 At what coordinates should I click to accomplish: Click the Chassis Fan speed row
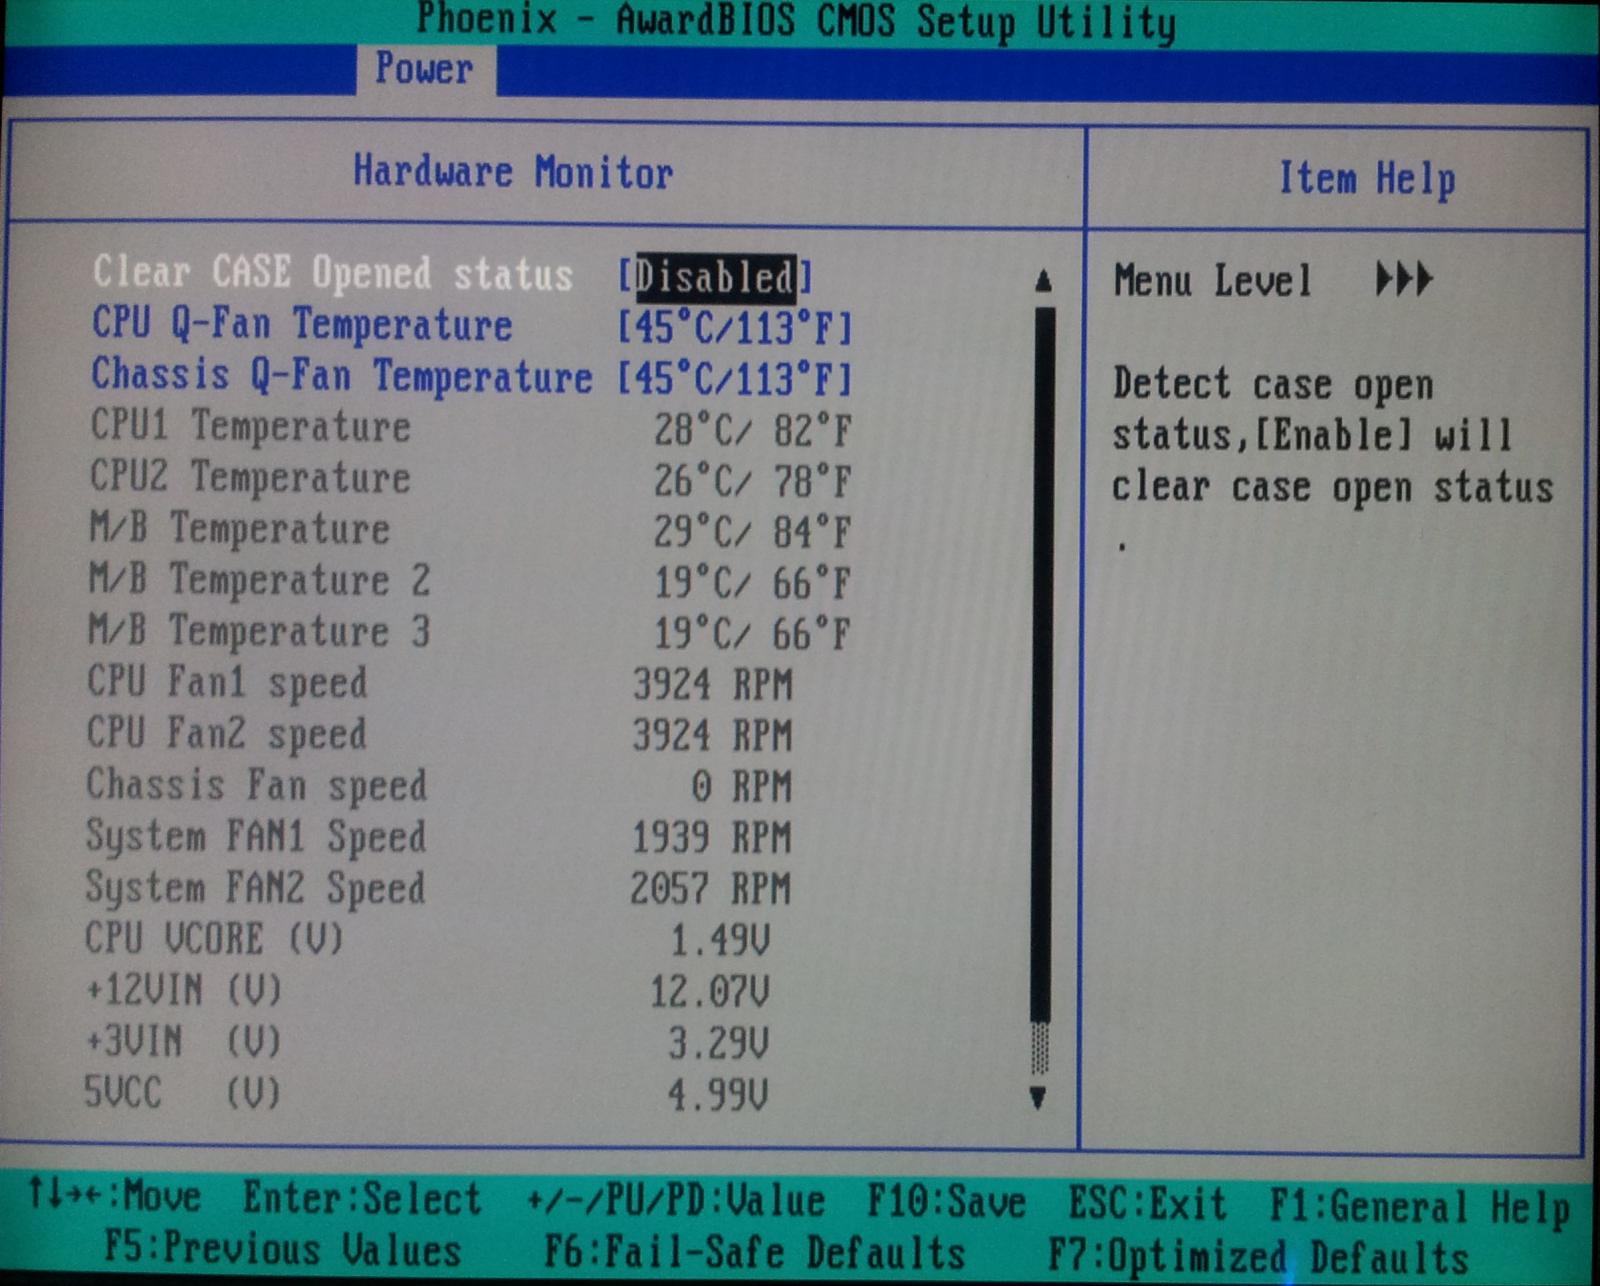[440, 786]
